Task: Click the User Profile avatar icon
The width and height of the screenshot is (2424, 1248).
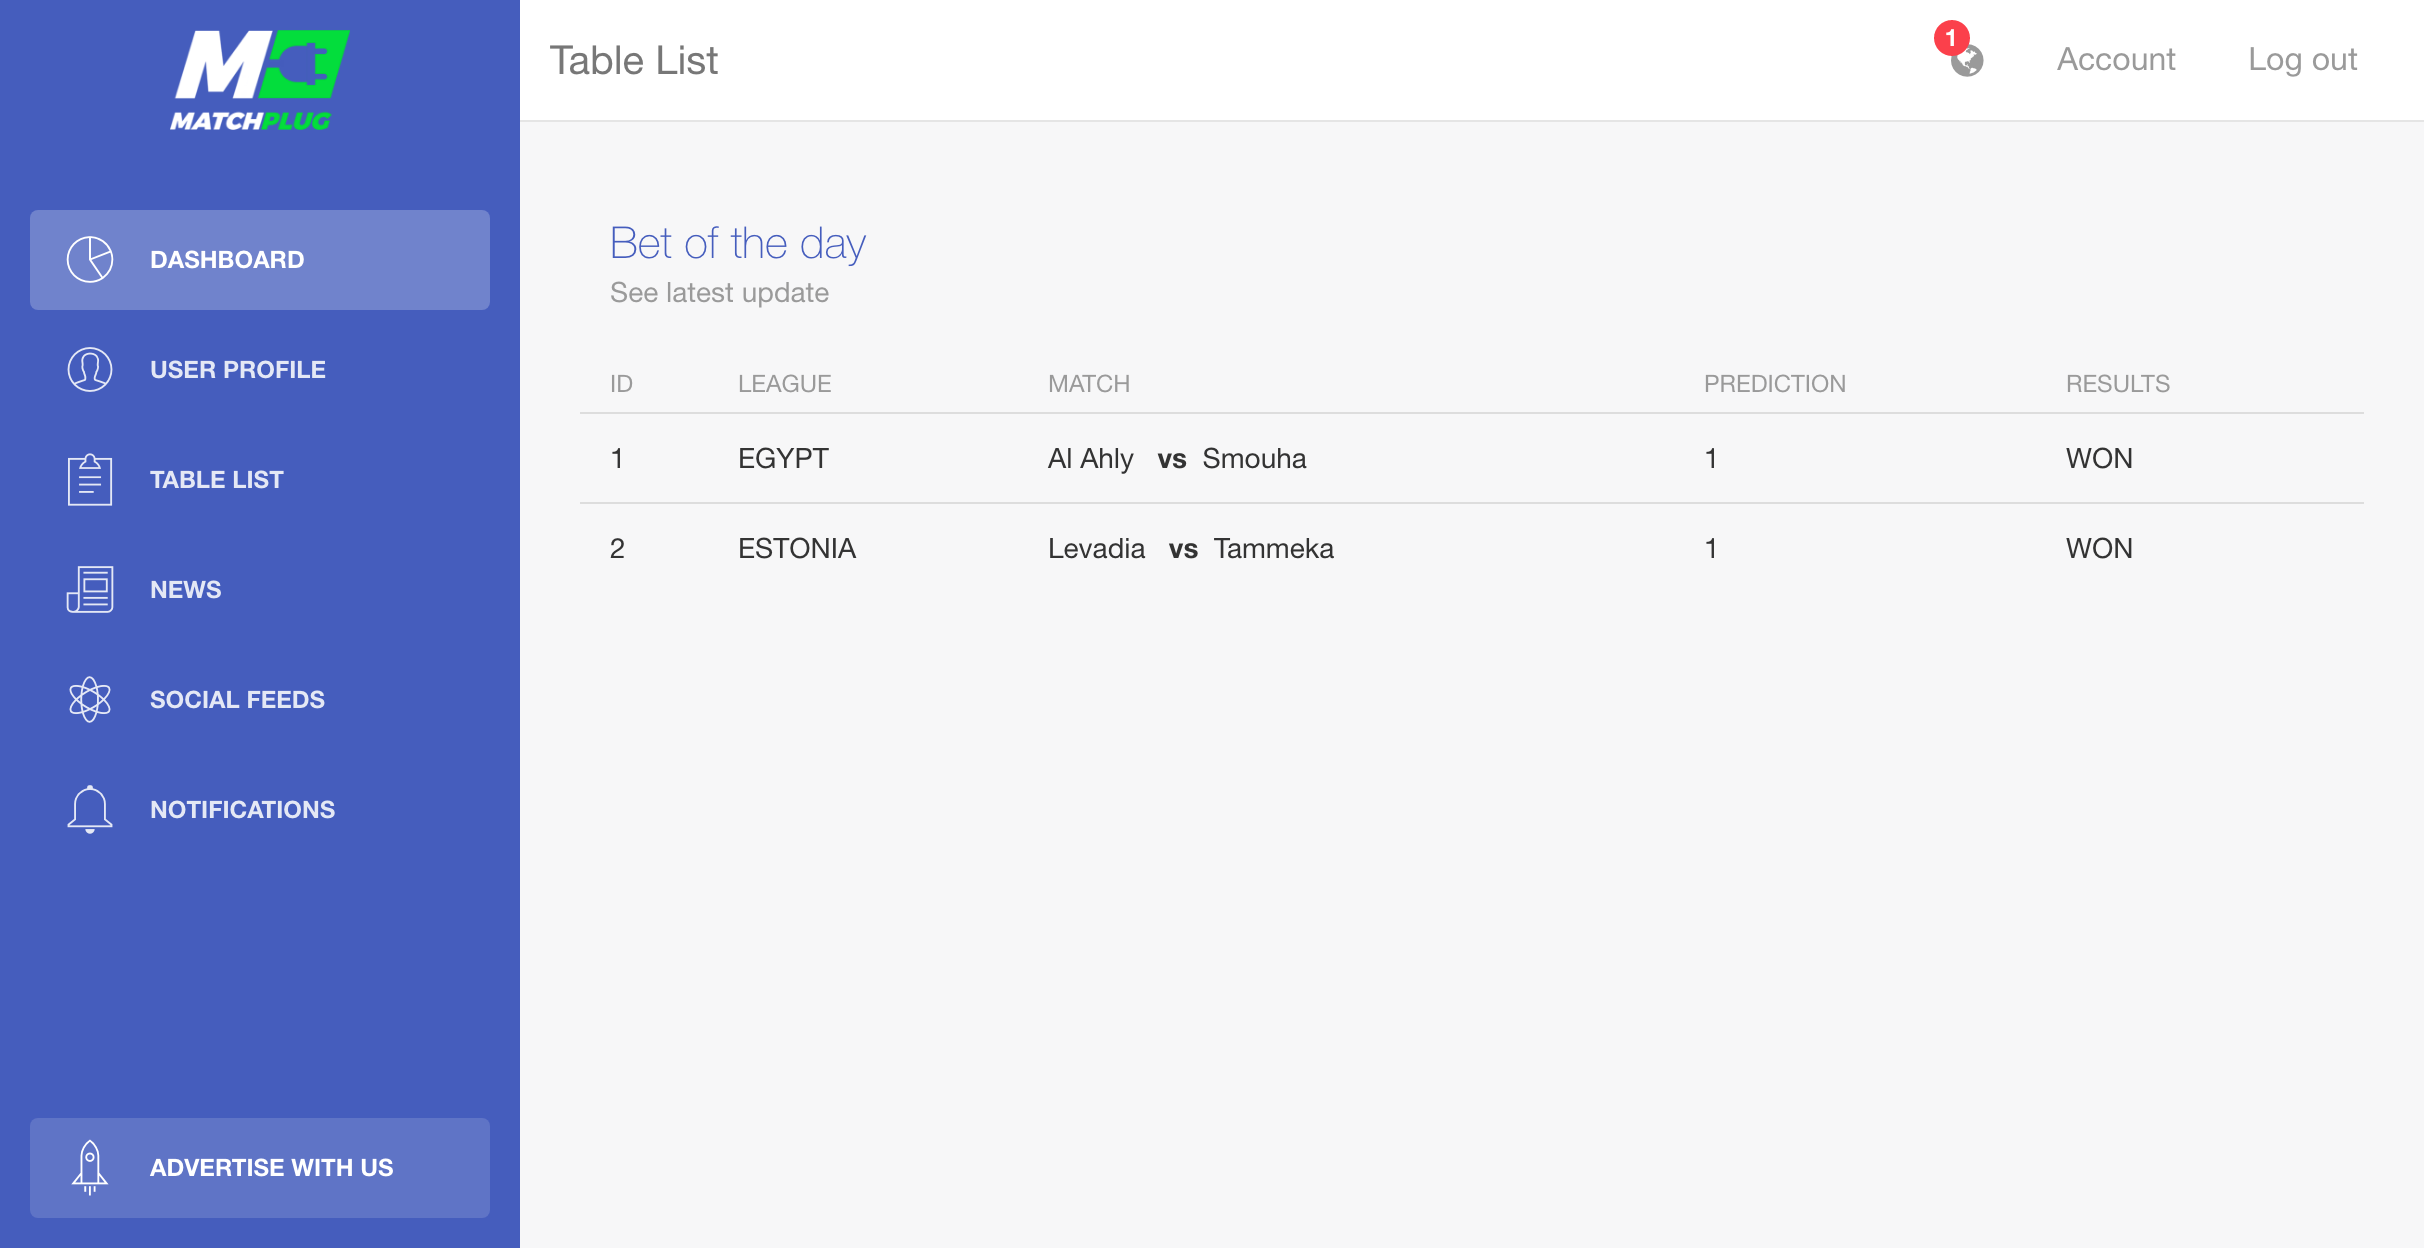Action: pos(90,370)
